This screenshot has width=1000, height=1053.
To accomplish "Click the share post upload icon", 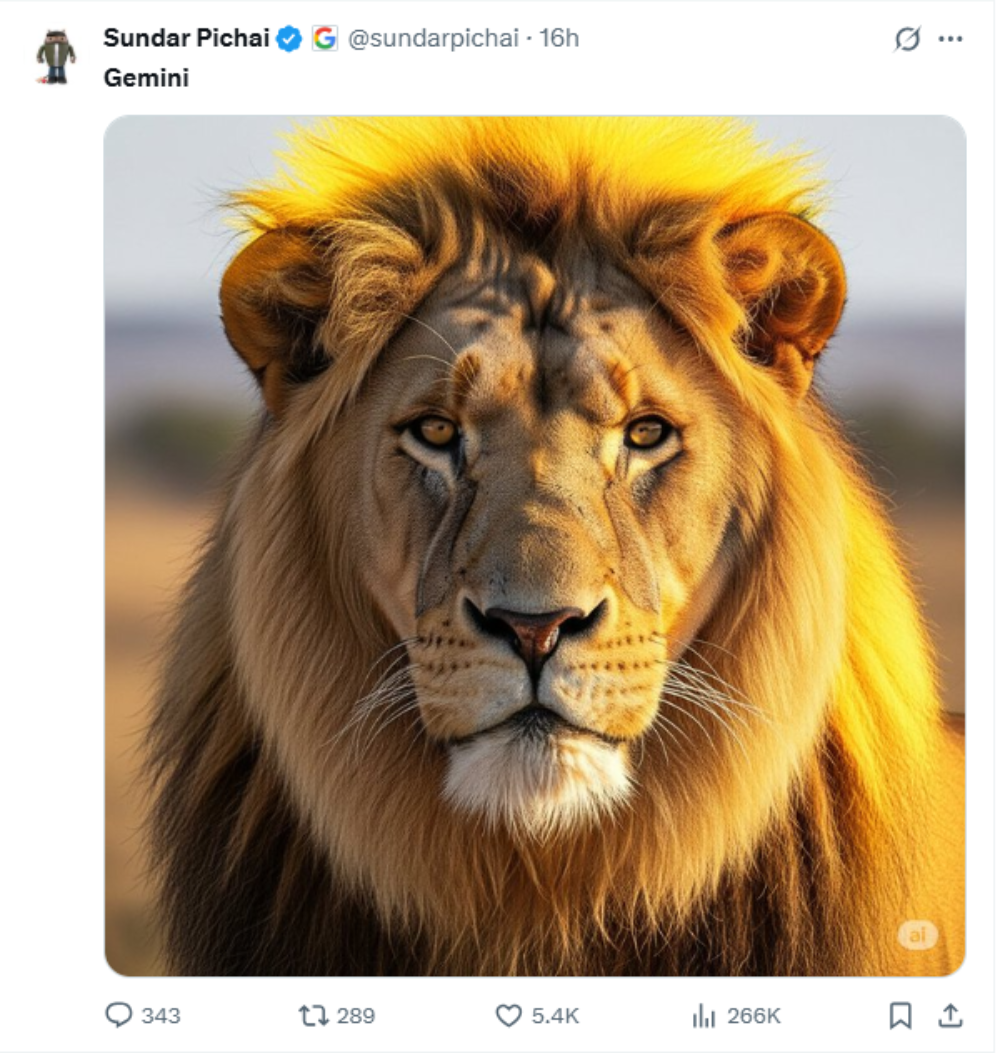I will (x=949, y=1016).
